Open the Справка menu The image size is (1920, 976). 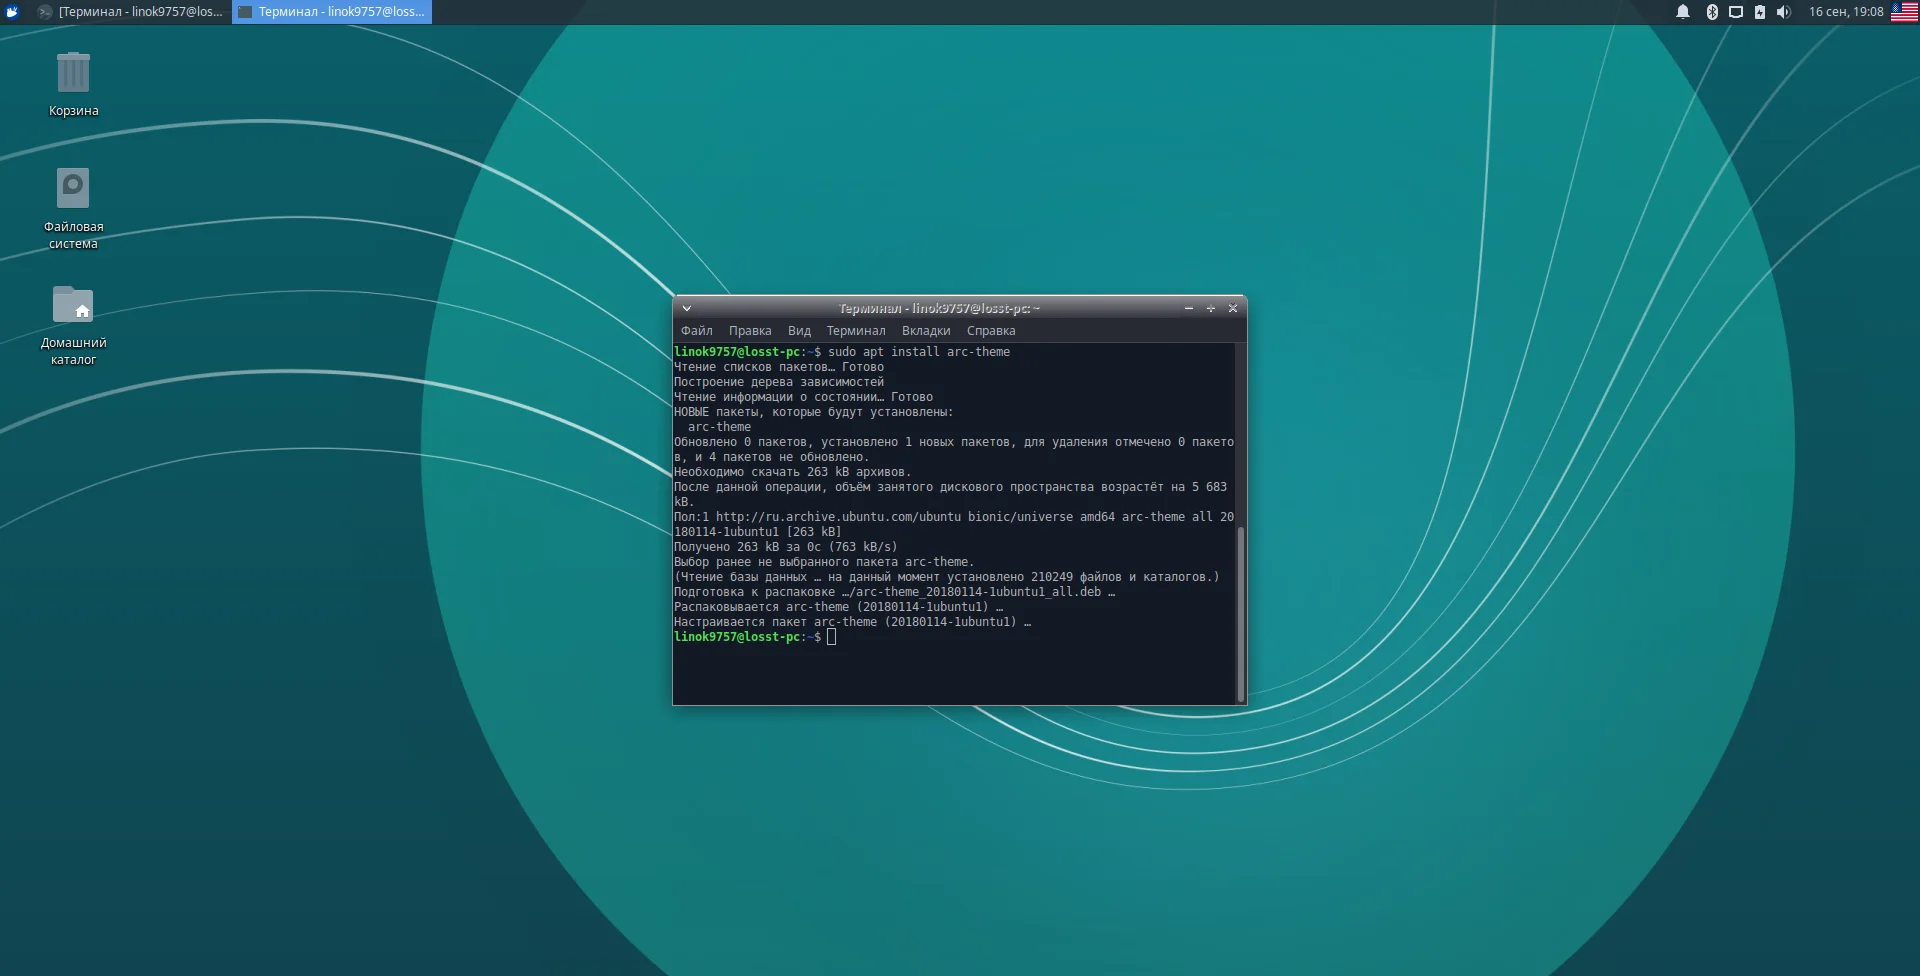click(991, 331)
